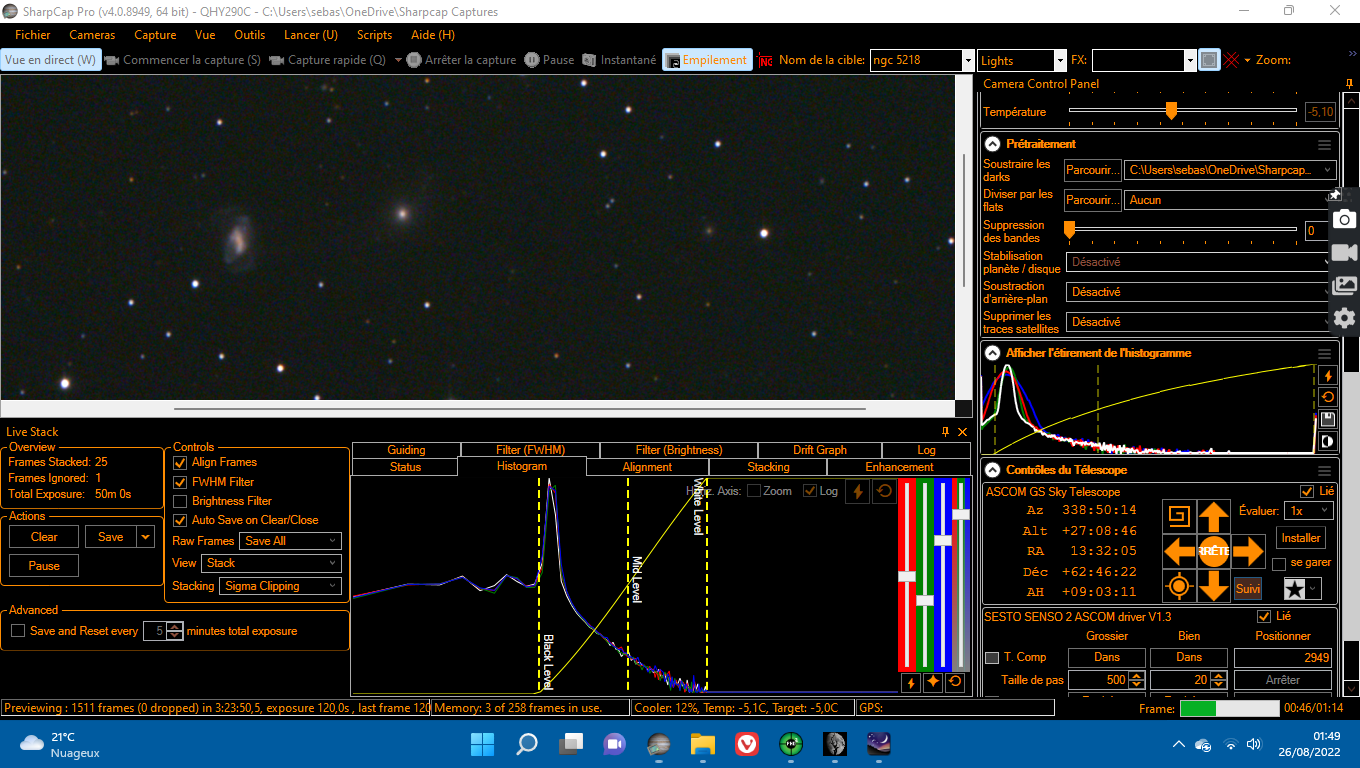
Task: Click the blue channel slider handle
Action: click(x=942, y=540)
